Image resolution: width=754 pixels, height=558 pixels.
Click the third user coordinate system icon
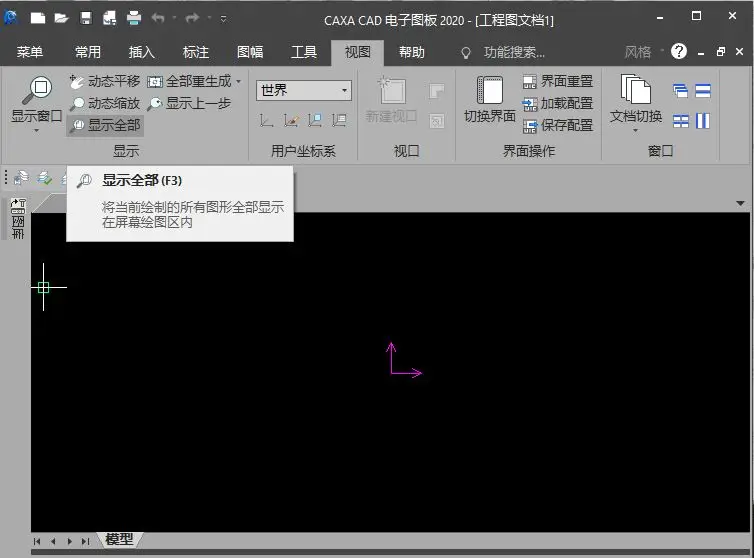pos(315,120)
